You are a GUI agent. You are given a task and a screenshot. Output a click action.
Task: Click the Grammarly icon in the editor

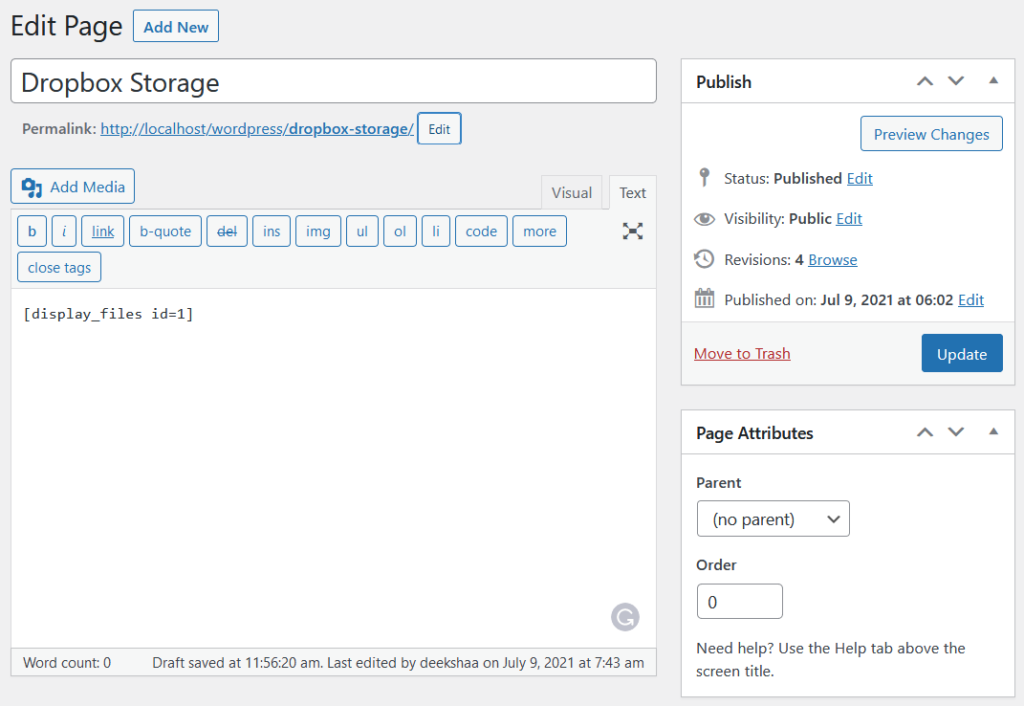625,617
